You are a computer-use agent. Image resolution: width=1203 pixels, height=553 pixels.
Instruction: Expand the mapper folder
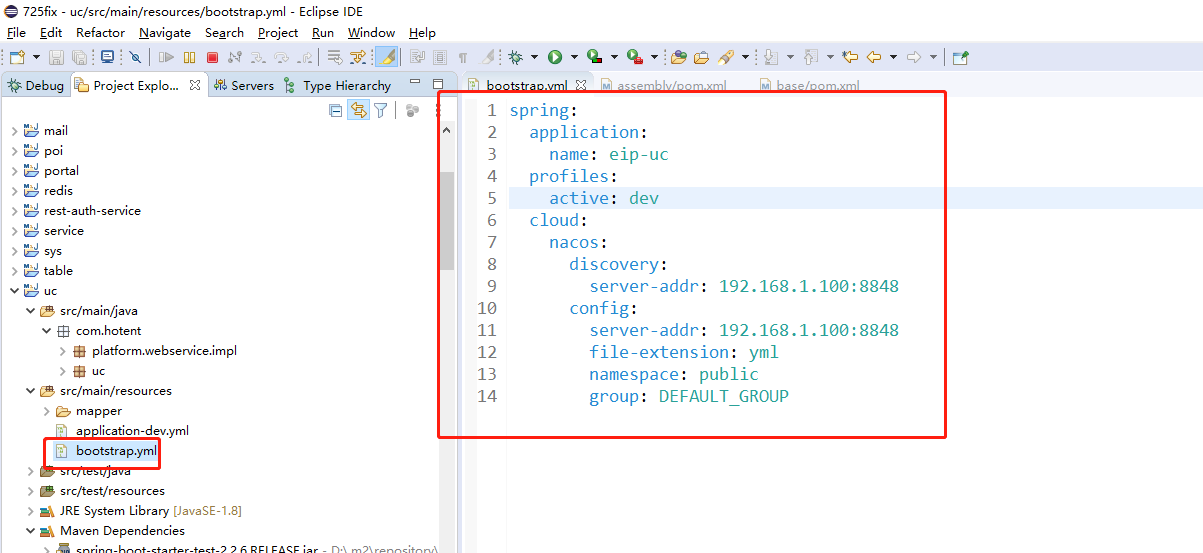tap(47, 411)
